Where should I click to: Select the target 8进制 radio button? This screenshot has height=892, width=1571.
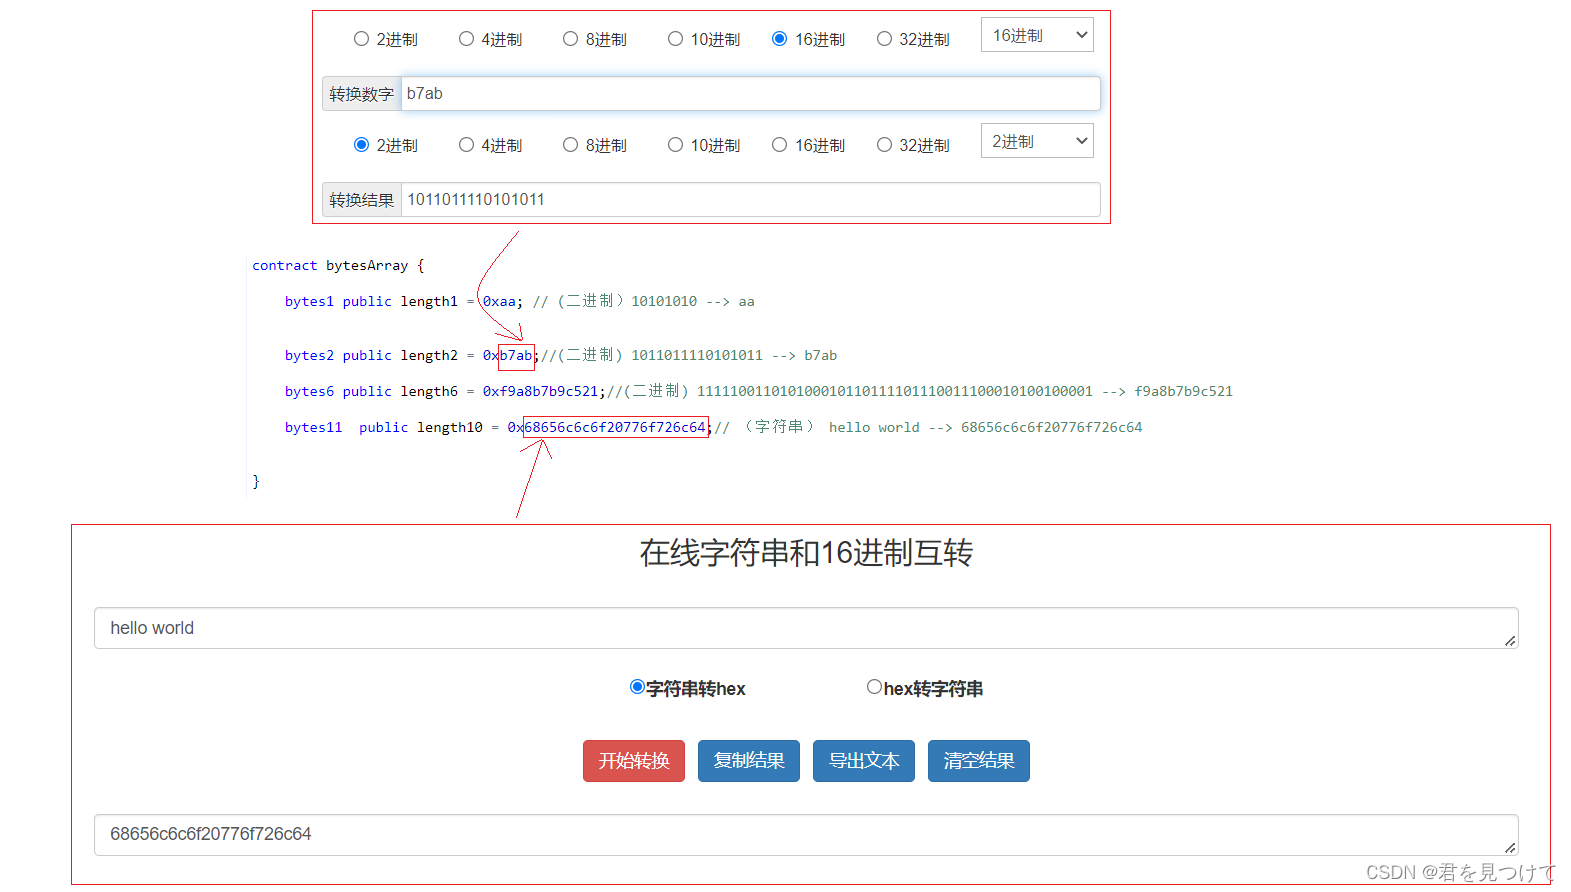pos(570,145)
